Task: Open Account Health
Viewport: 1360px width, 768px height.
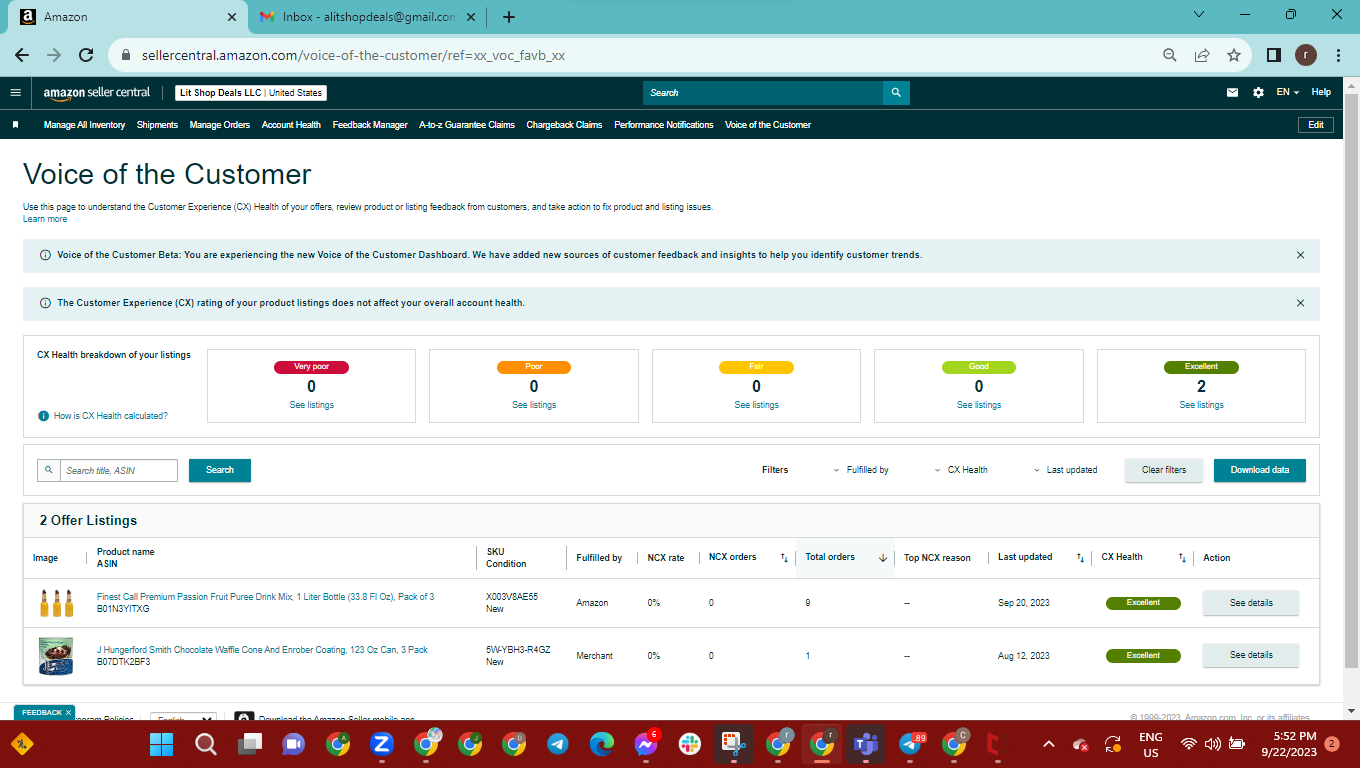Action: tap(291, 125)
